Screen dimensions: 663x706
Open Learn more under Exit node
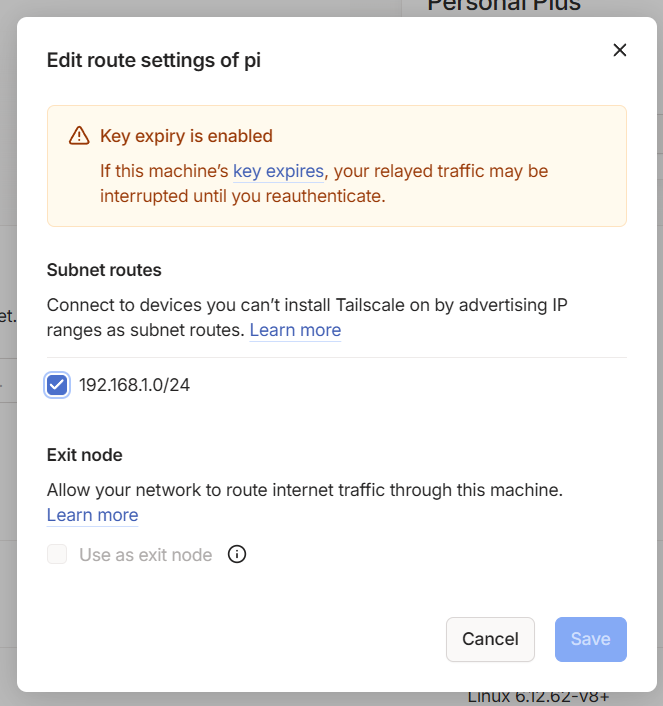tap(92, 515)
